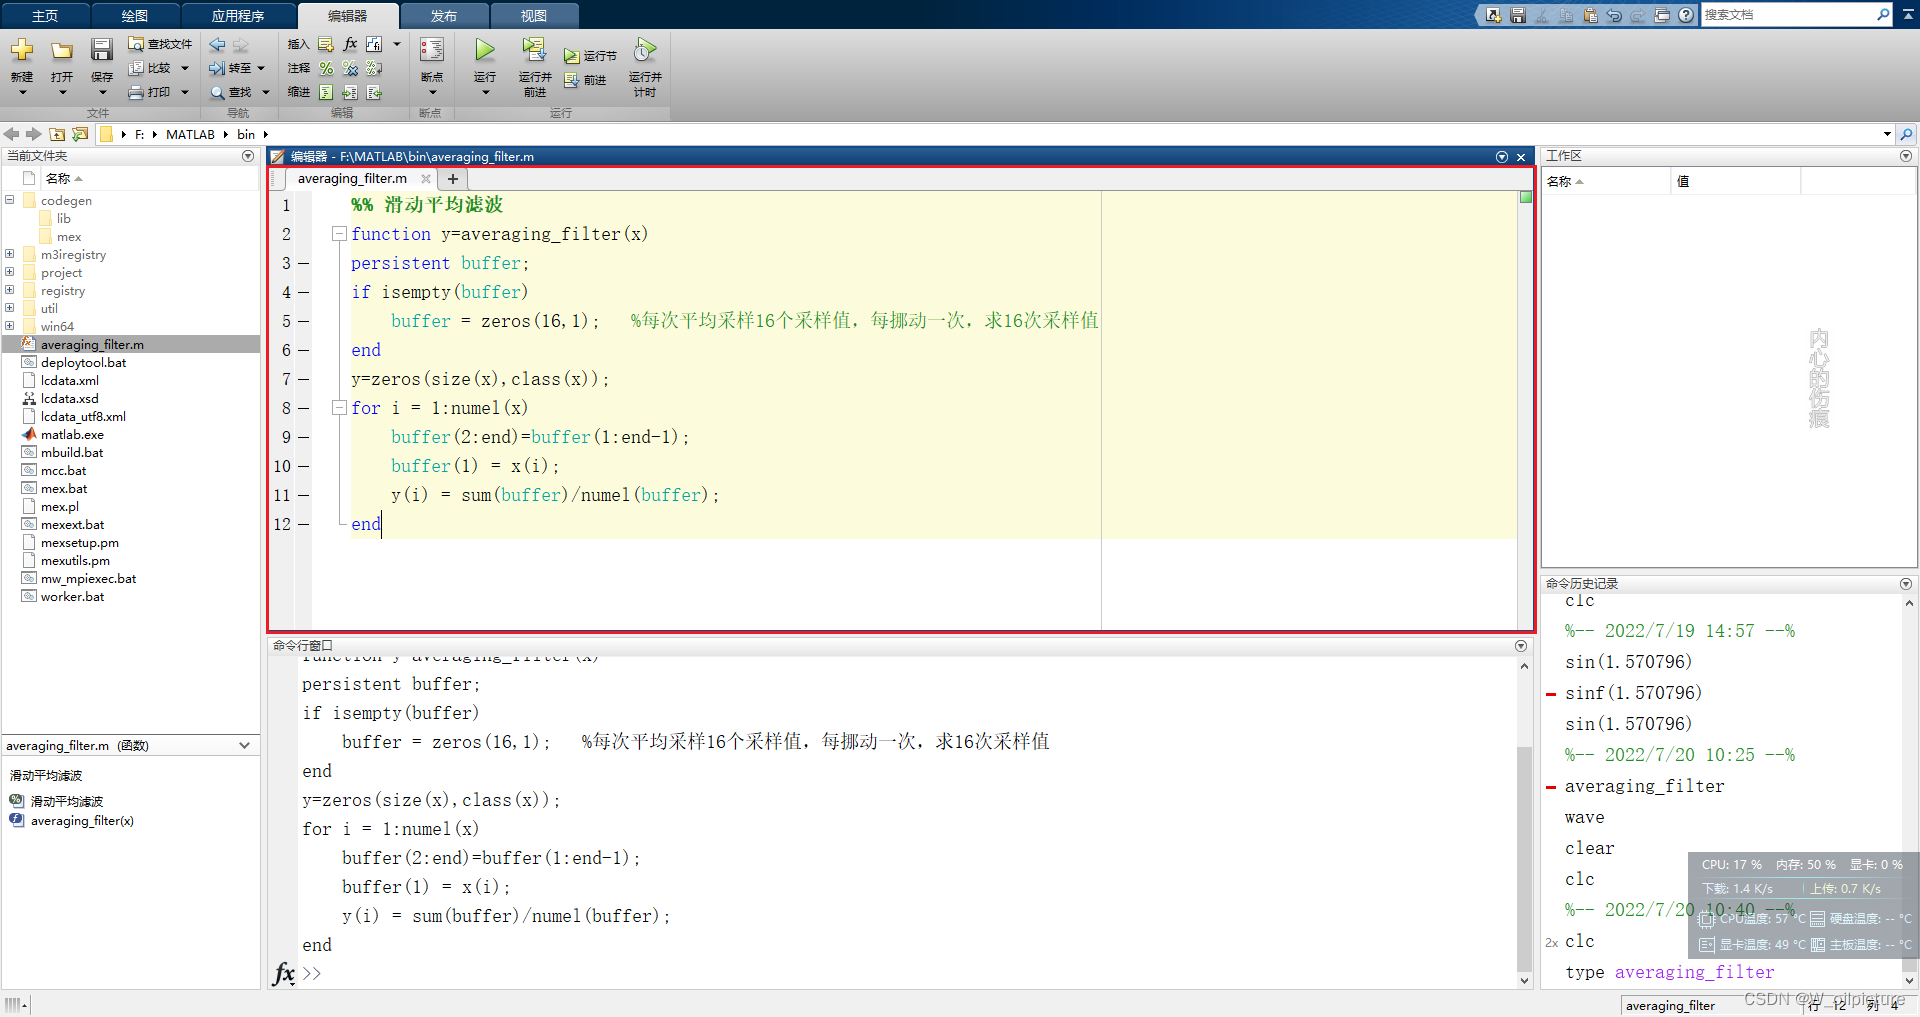Viewport: 1920px width, 1017px height.
Task: Switch to the 视图 (View) tab
Action: coord(534,15)
